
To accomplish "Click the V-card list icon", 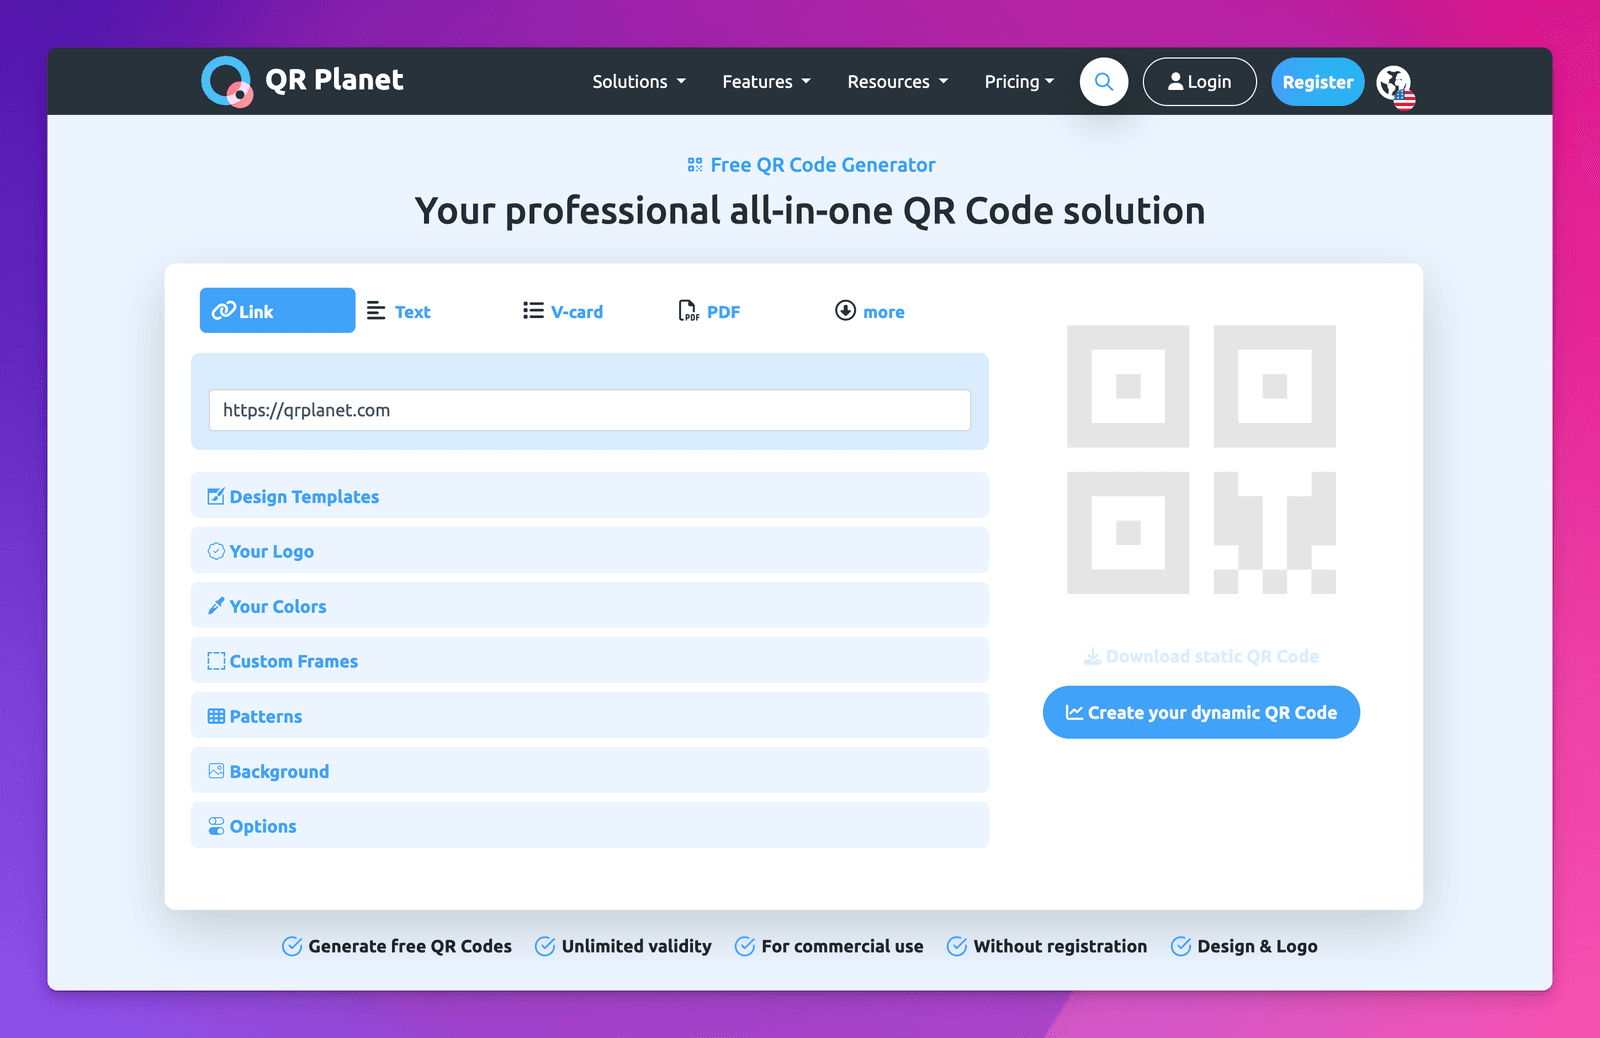I will [x=533, y=311].
